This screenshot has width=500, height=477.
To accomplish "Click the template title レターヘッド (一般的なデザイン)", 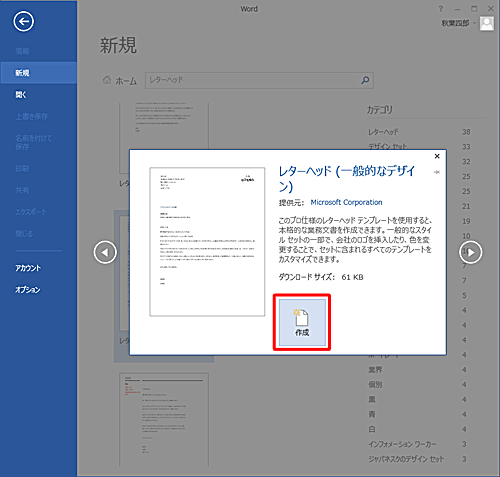I will click(x=347, y=178).
